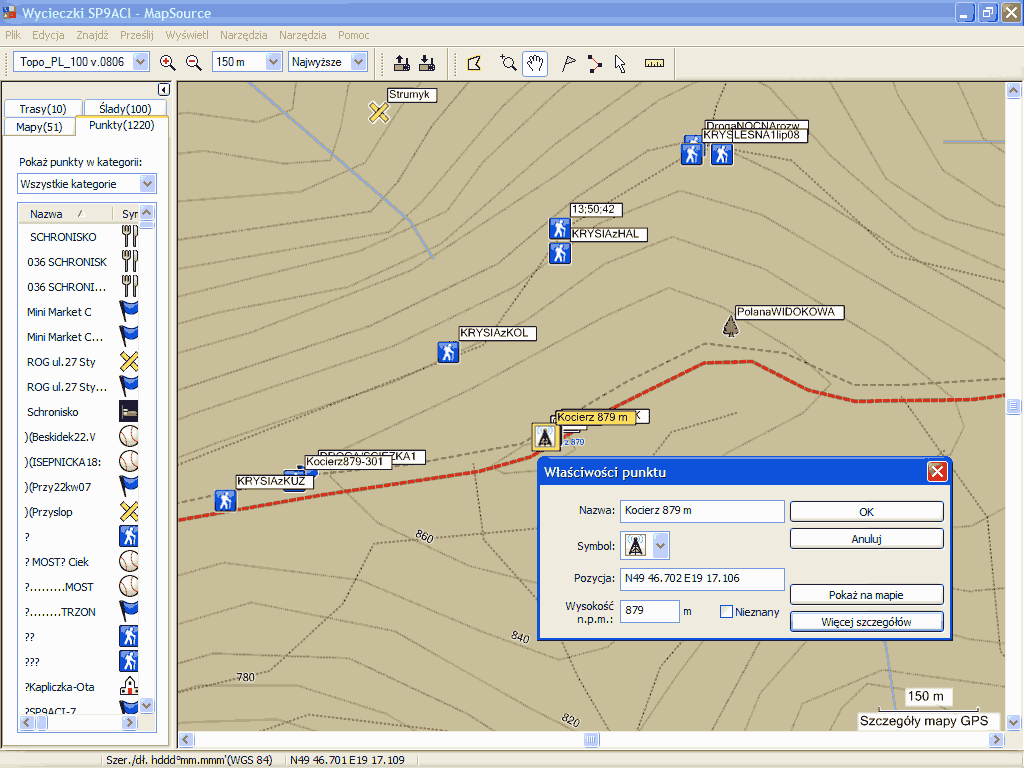
Task: Click the Syr column header
Action: (x=126, y=214)
